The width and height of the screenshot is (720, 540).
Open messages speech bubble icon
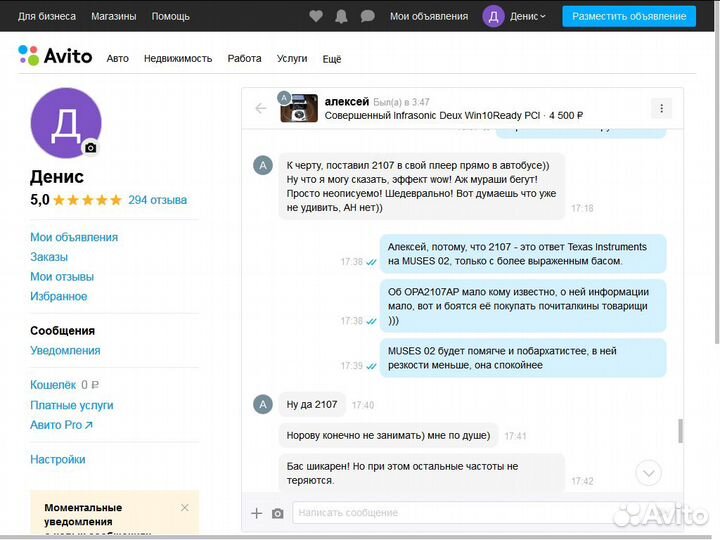pos(367,16)
